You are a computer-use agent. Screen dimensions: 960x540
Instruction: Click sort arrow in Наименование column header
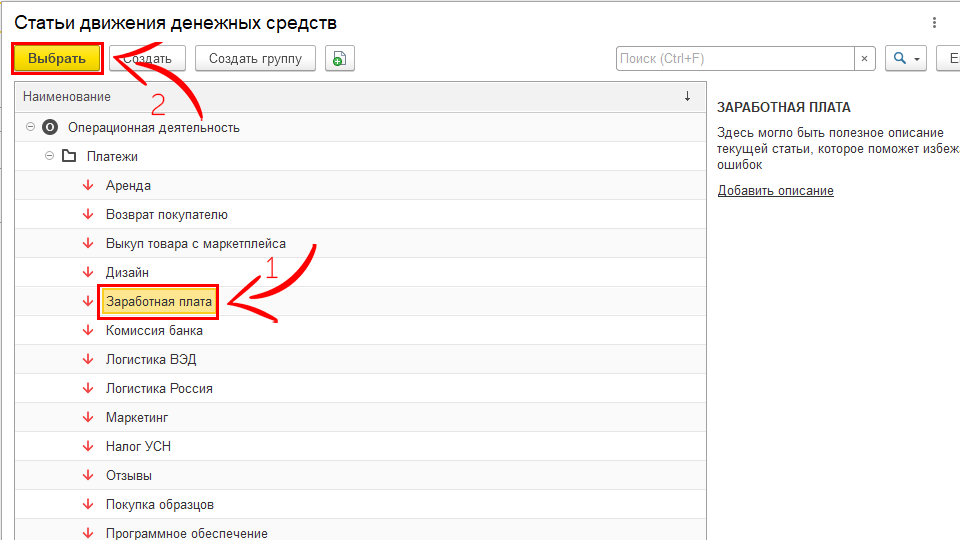click(x=687, y=97)
